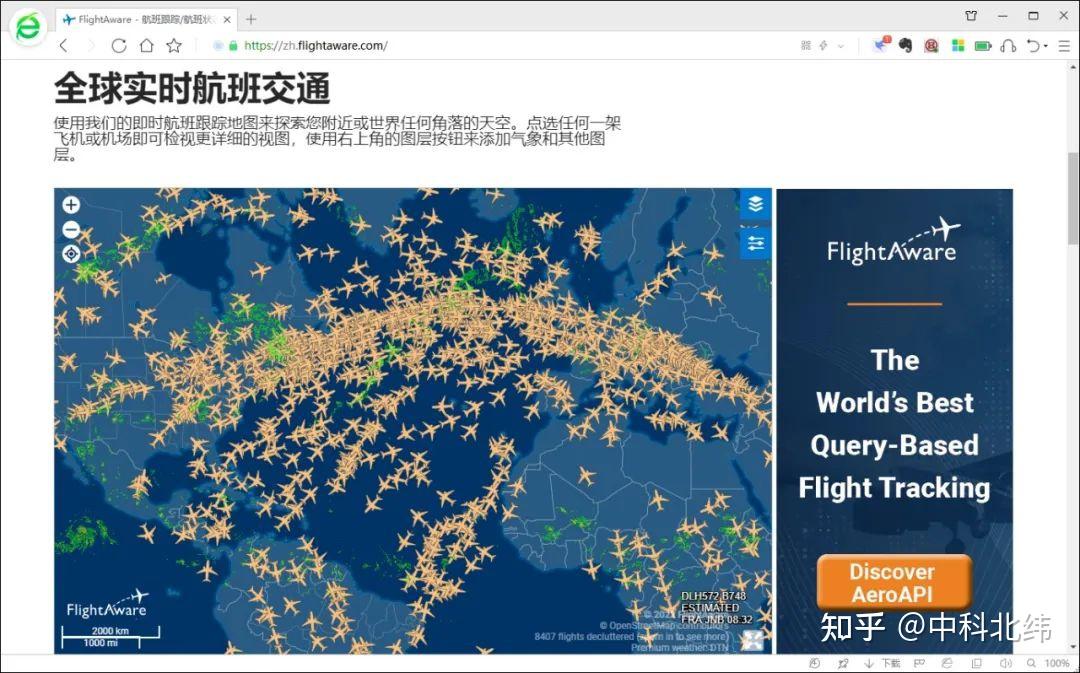Click the rocket accelerator status icon
Viewport: 1080px width, 673px height.
(843, 663)
